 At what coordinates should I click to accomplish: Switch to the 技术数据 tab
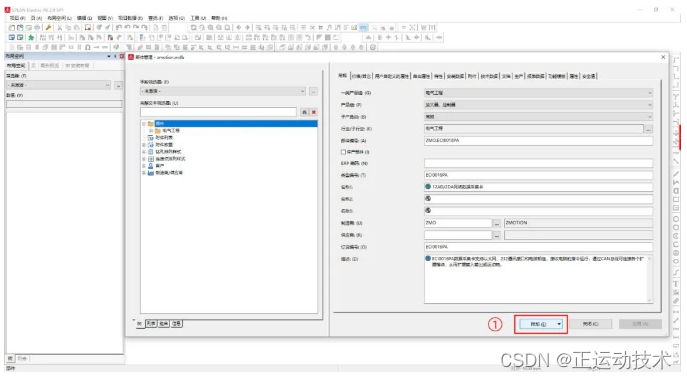pyautogui.click(x=489, y=76)
